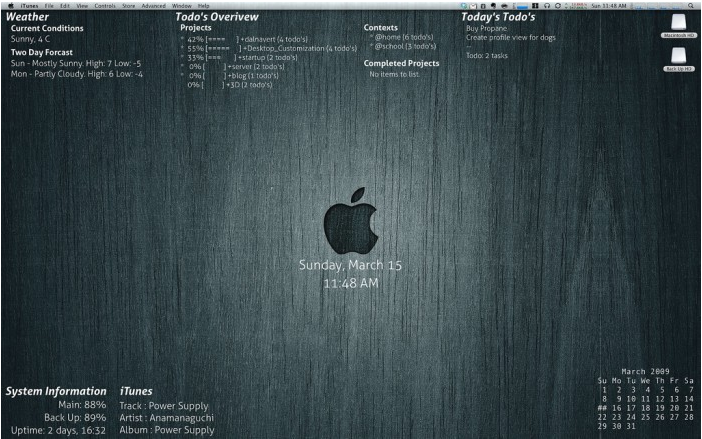The height and width of the screenshot is (439, 702).
Task: Click 'No items to list.' text
Action: [394, 74]
